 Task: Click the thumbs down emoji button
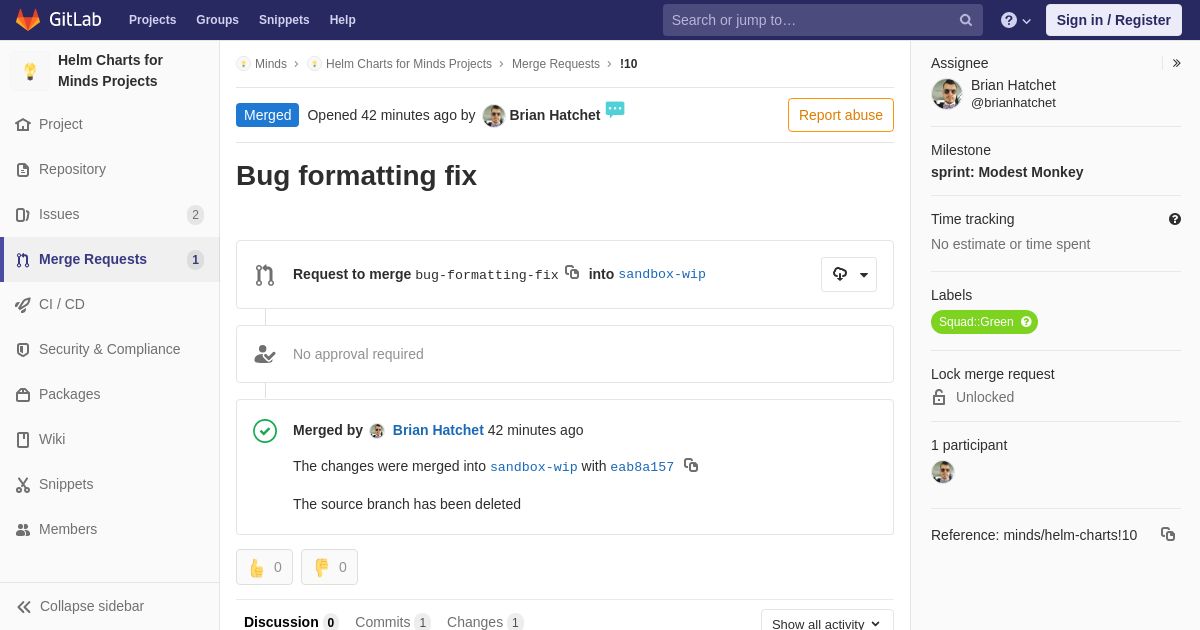coord(329,567)
